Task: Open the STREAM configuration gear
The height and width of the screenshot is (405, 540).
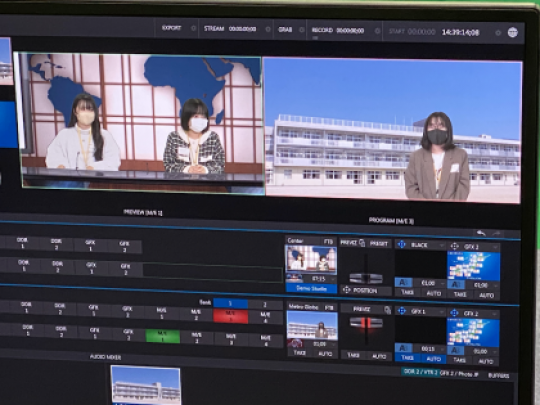Action: click(268, 30)
